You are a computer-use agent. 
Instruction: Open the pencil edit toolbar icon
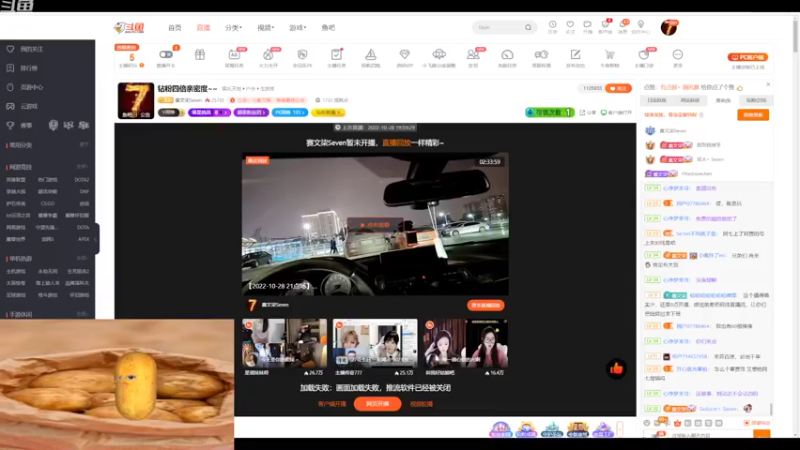point(576,55)
